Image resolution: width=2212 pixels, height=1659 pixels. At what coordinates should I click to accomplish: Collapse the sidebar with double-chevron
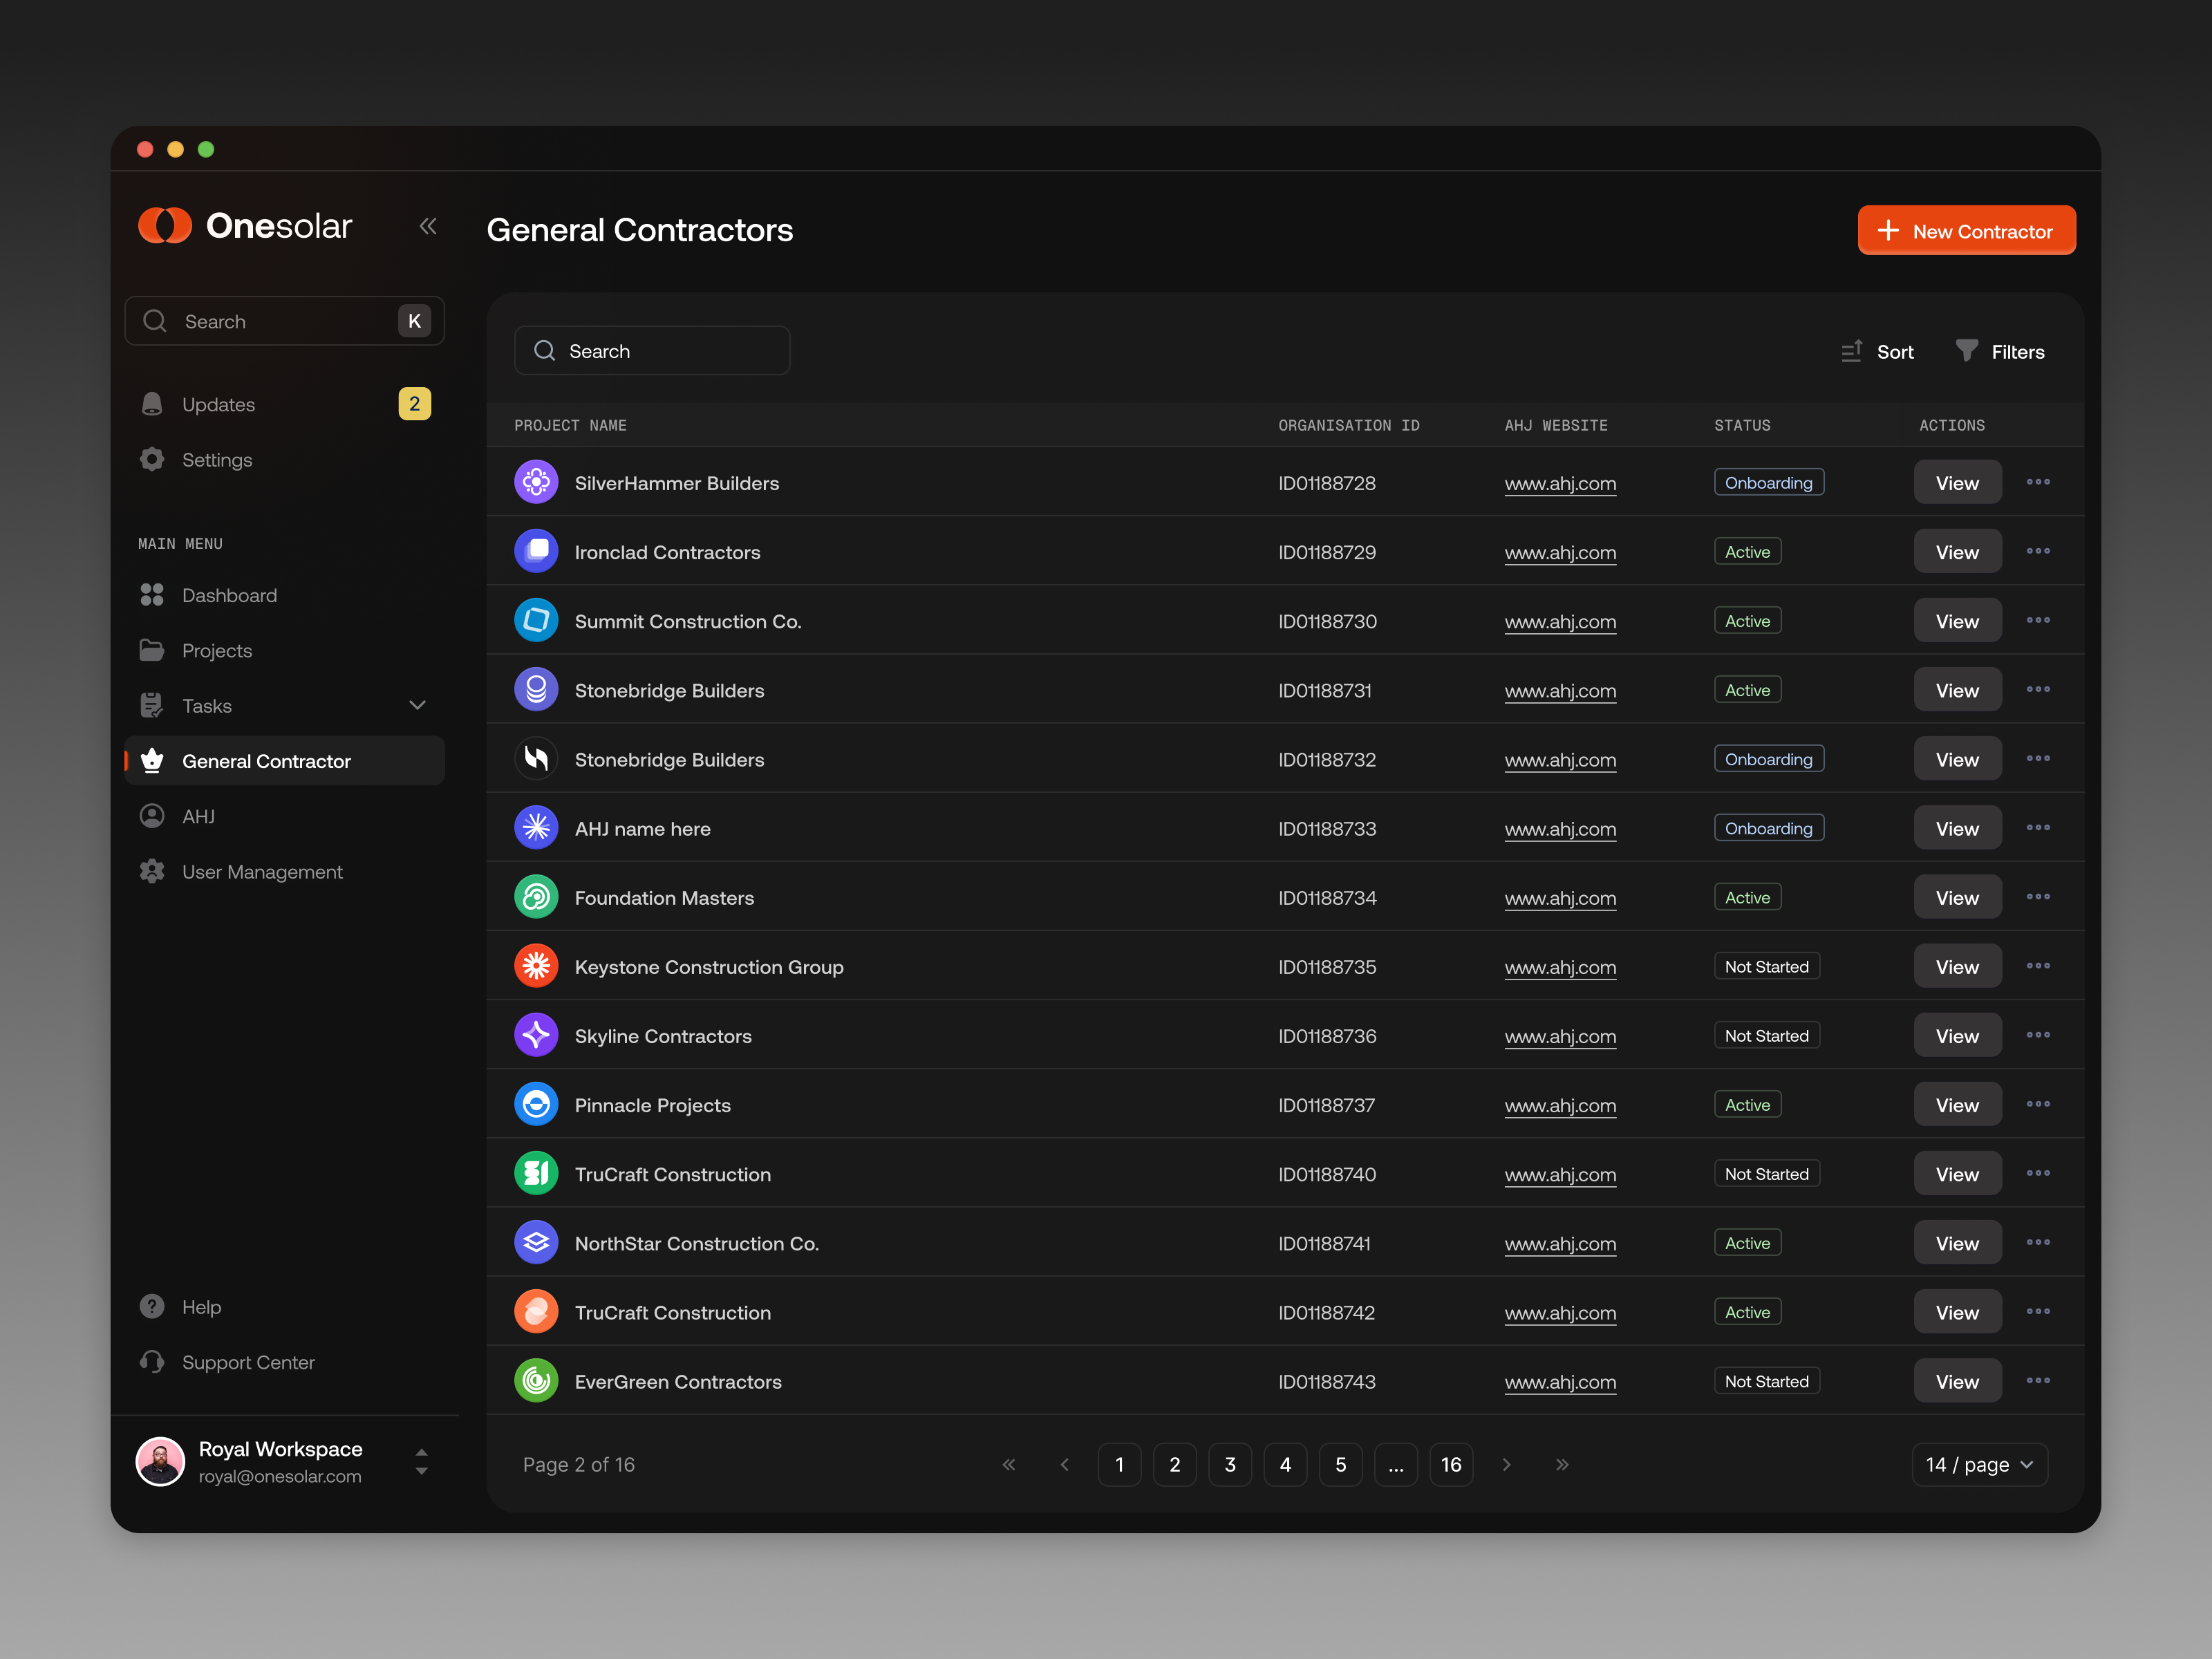[428, 226]
